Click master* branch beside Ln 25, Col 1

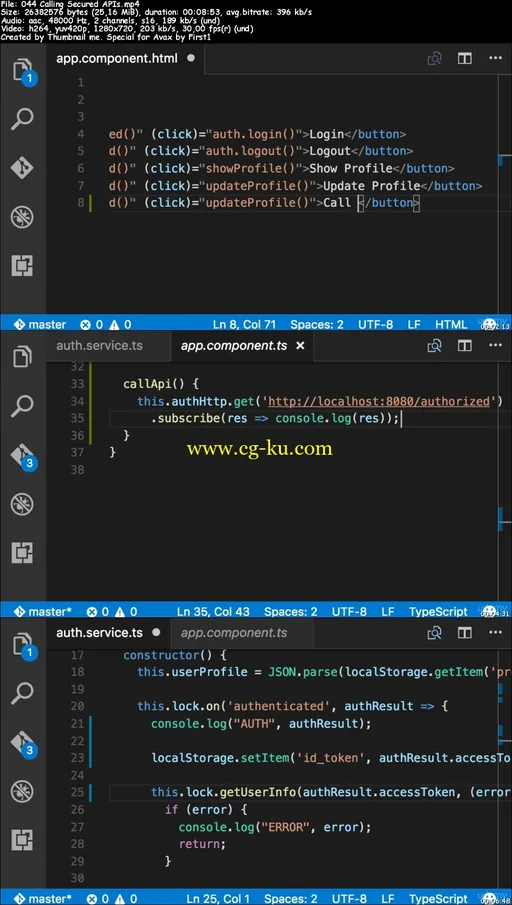(43, 899)
